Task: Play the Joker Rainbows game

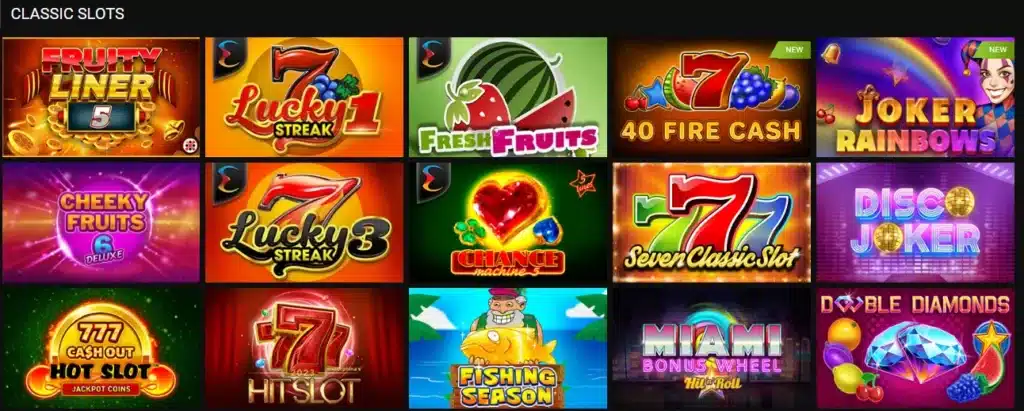Action: tap(915, 97)
